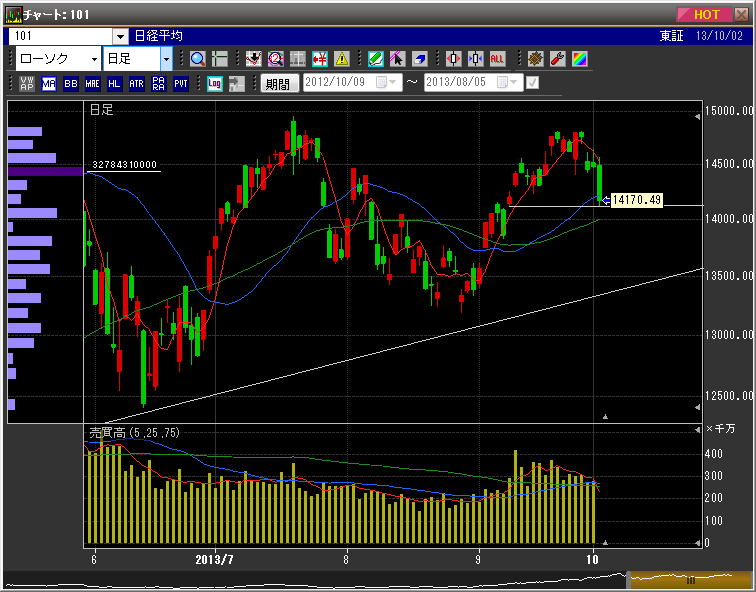Image resolution: width=756 pixels, height=592 pixels.
Task: Toggle the MA moving average indicator
Action: tap(49, 84)
